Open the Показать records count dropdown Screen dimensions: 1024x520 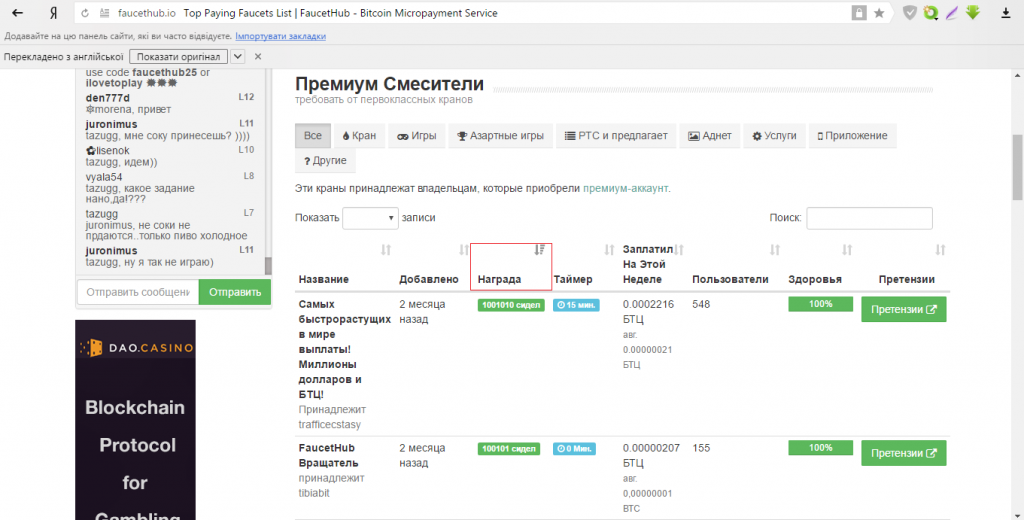(370, 218)
